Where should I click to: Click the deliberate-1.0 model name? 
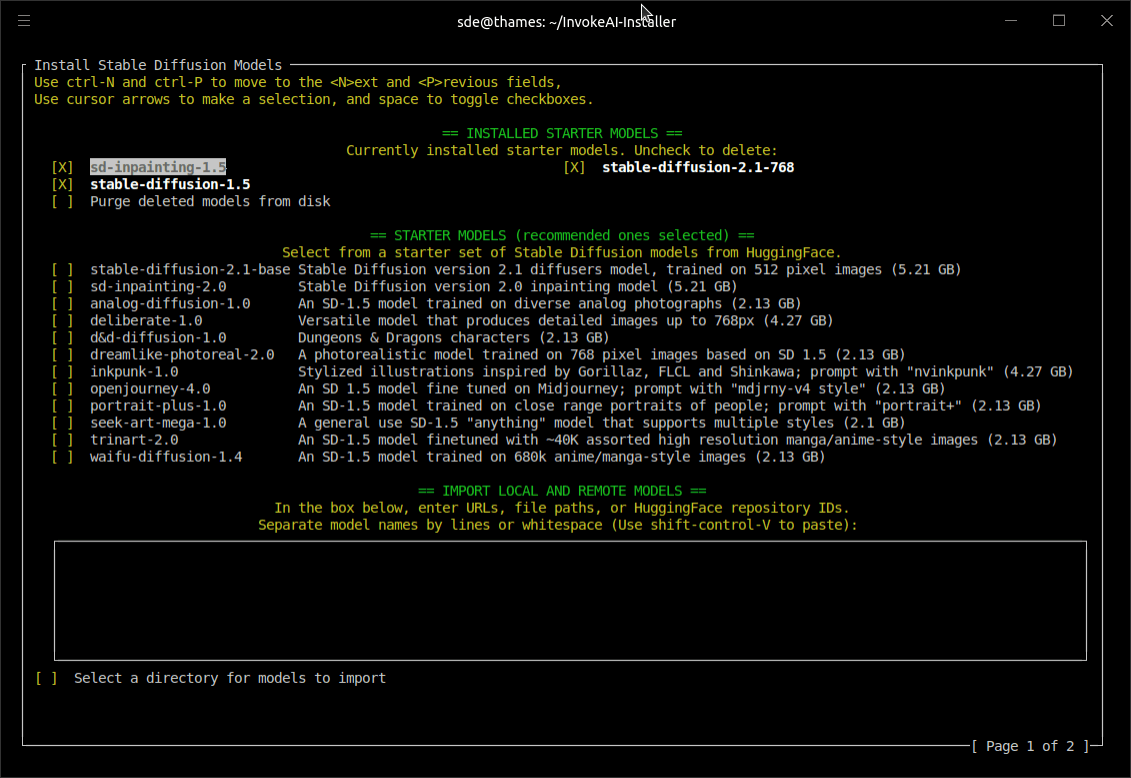[146, 321]
